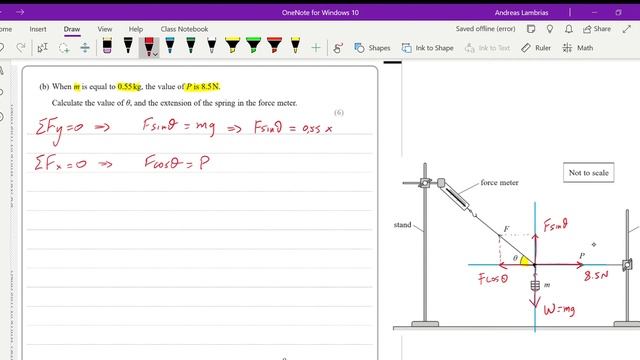Add a new pen with plus icon

coord(316,48)
